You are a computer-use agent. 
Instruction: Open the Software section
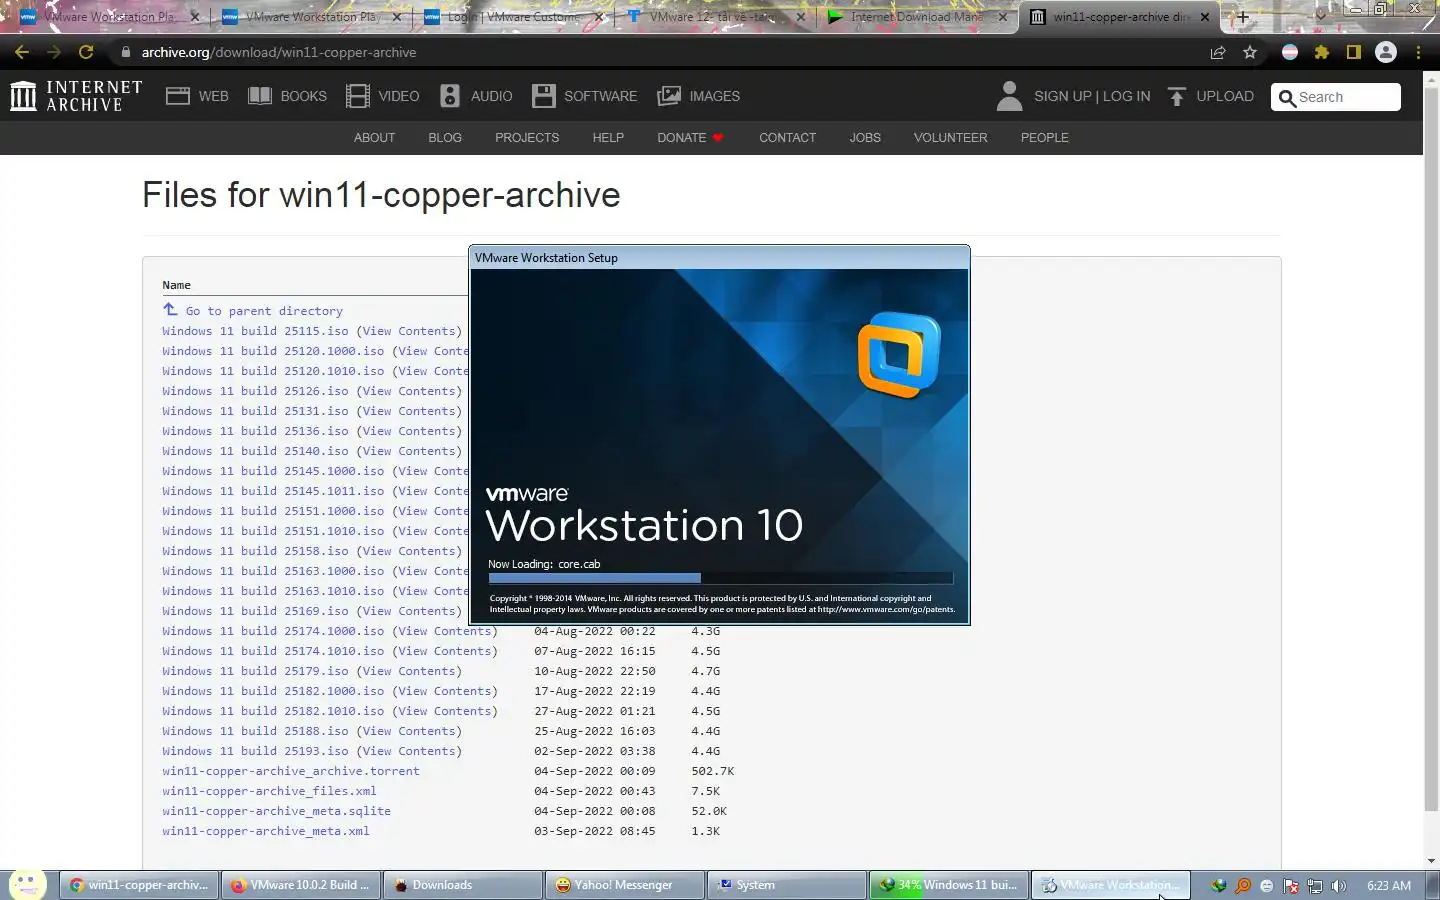point(584,96)
